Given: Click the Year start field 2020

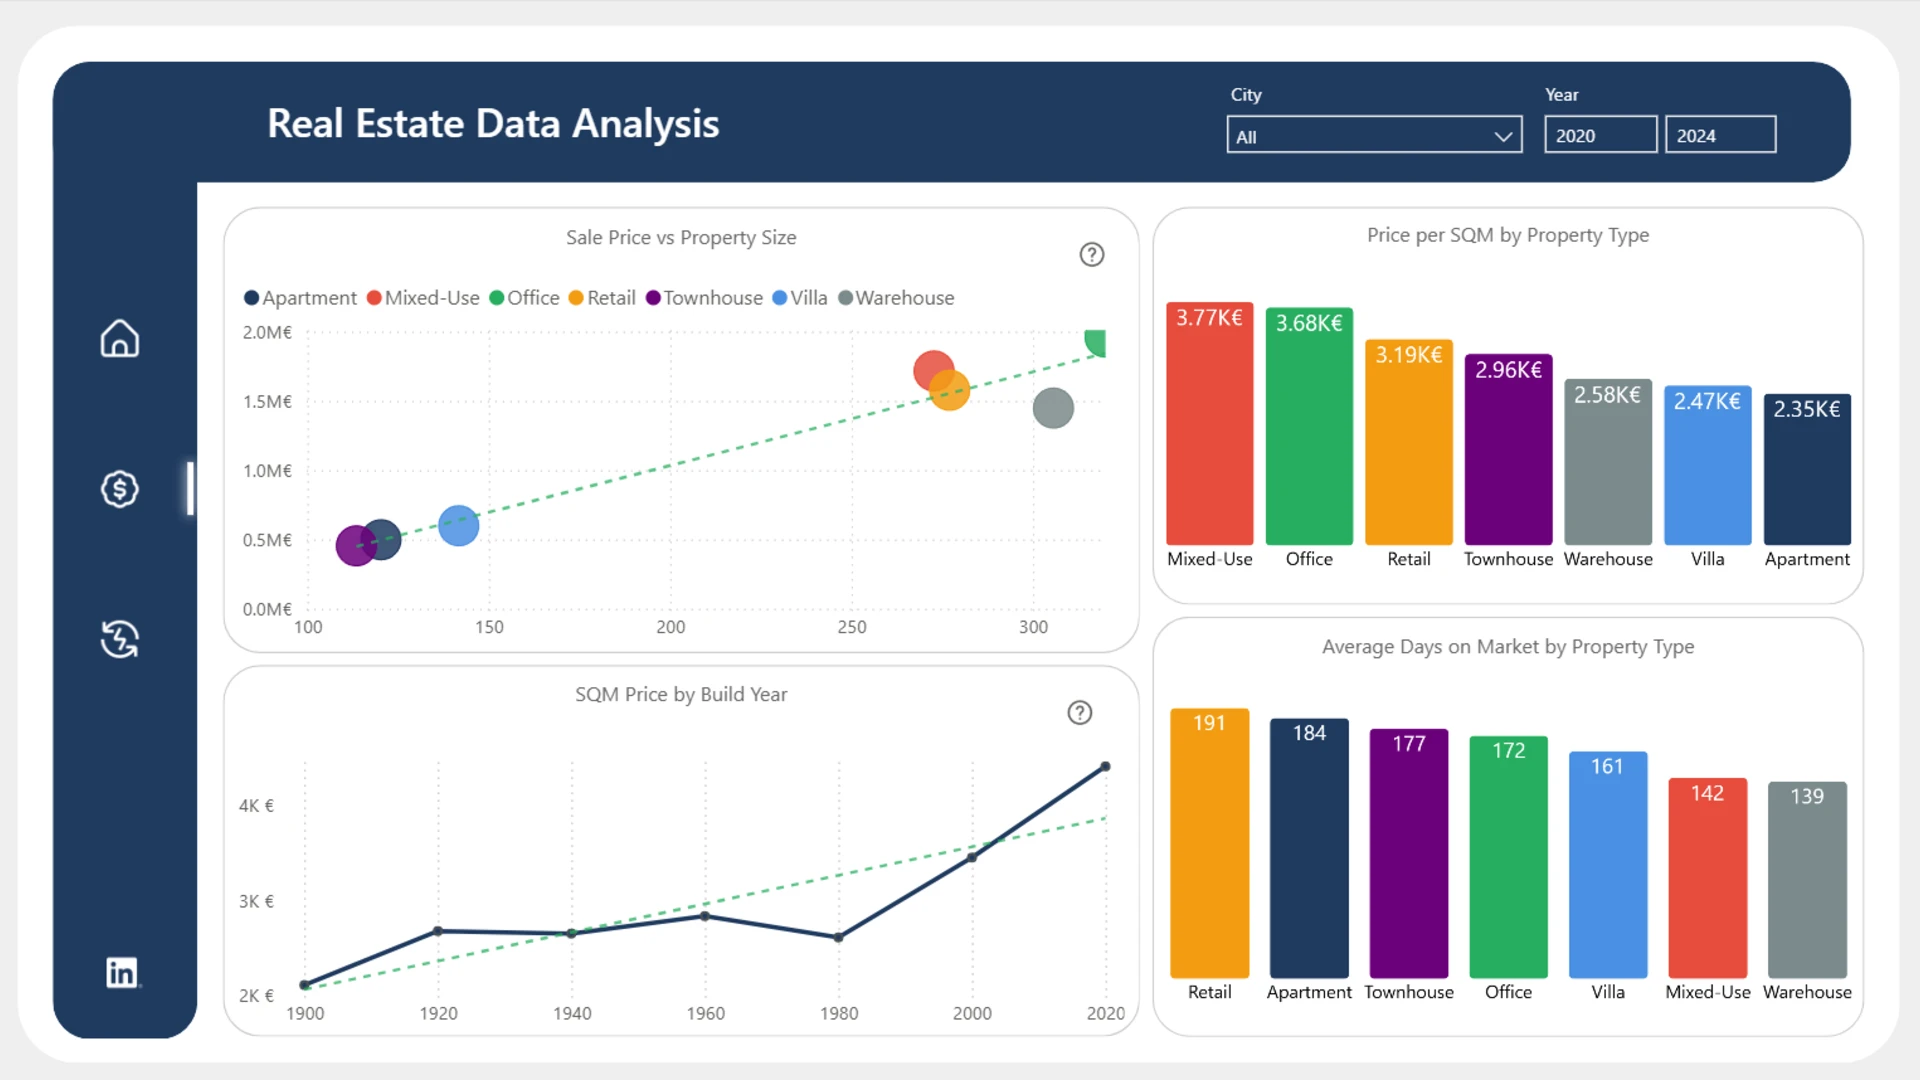Looking at the screenshot, I should tap(1600, 136).
